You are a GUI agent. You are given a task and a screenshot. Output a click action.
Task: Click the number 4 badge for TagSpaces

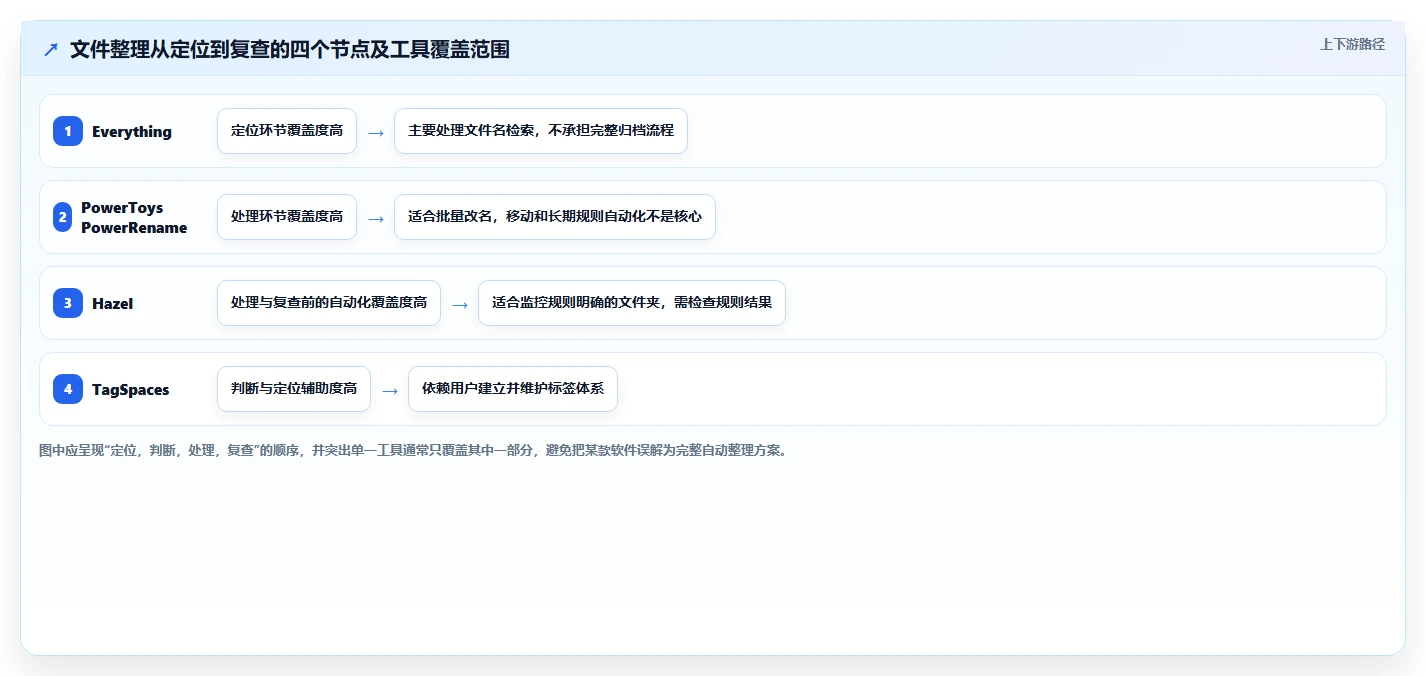tap(68, 389)
